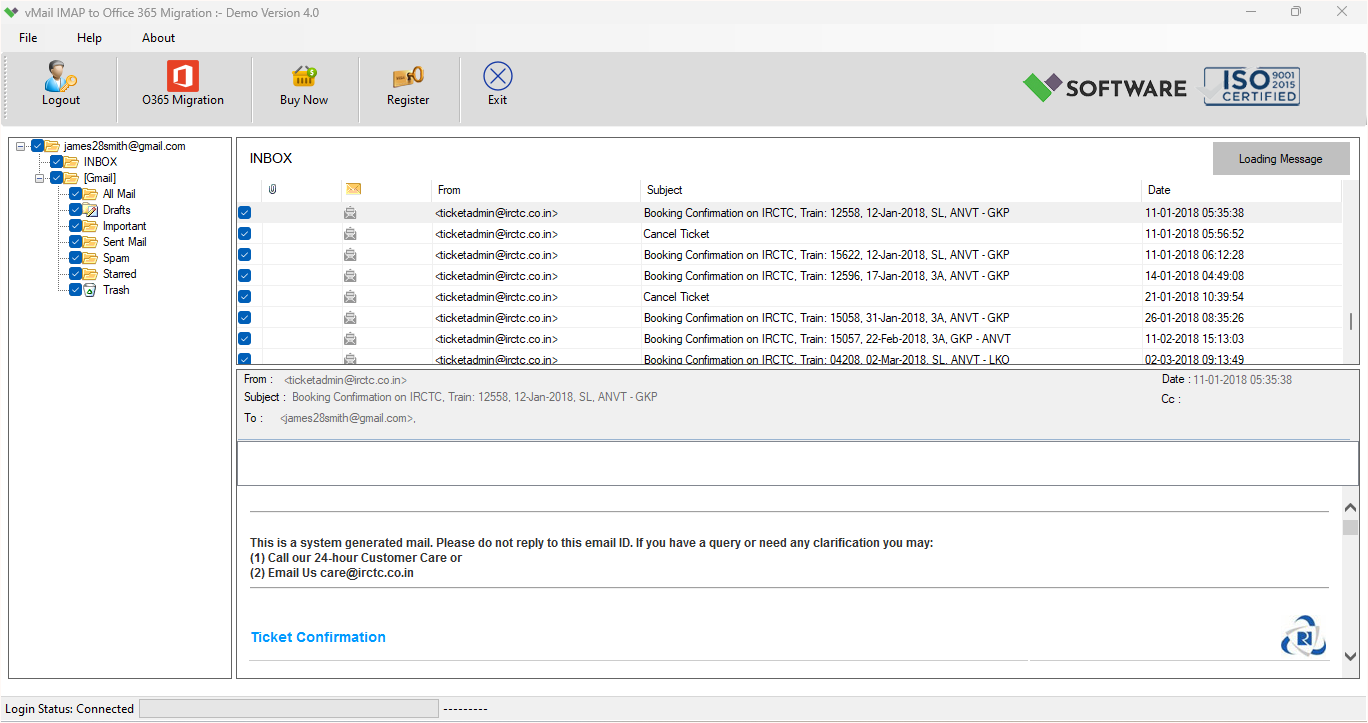
Task: Click mail icon in 05:56:52 Cancel Ticket row
Action: 350,234
